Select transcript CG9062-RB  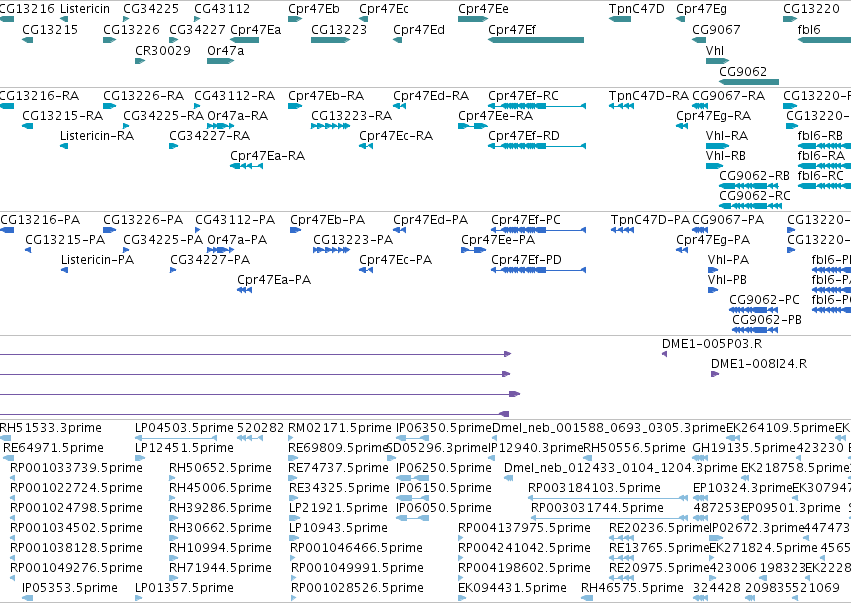[x=749, y=186]
